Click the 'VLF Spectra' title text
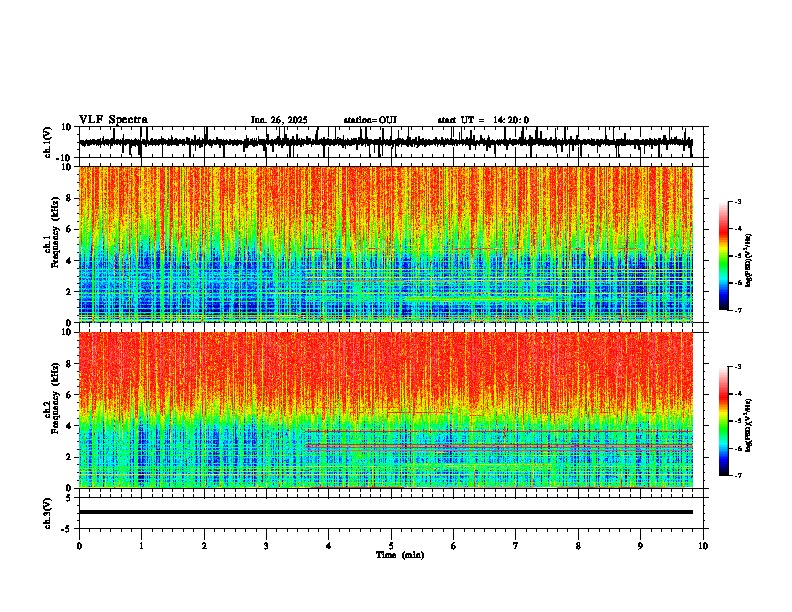 click(113, 120)
